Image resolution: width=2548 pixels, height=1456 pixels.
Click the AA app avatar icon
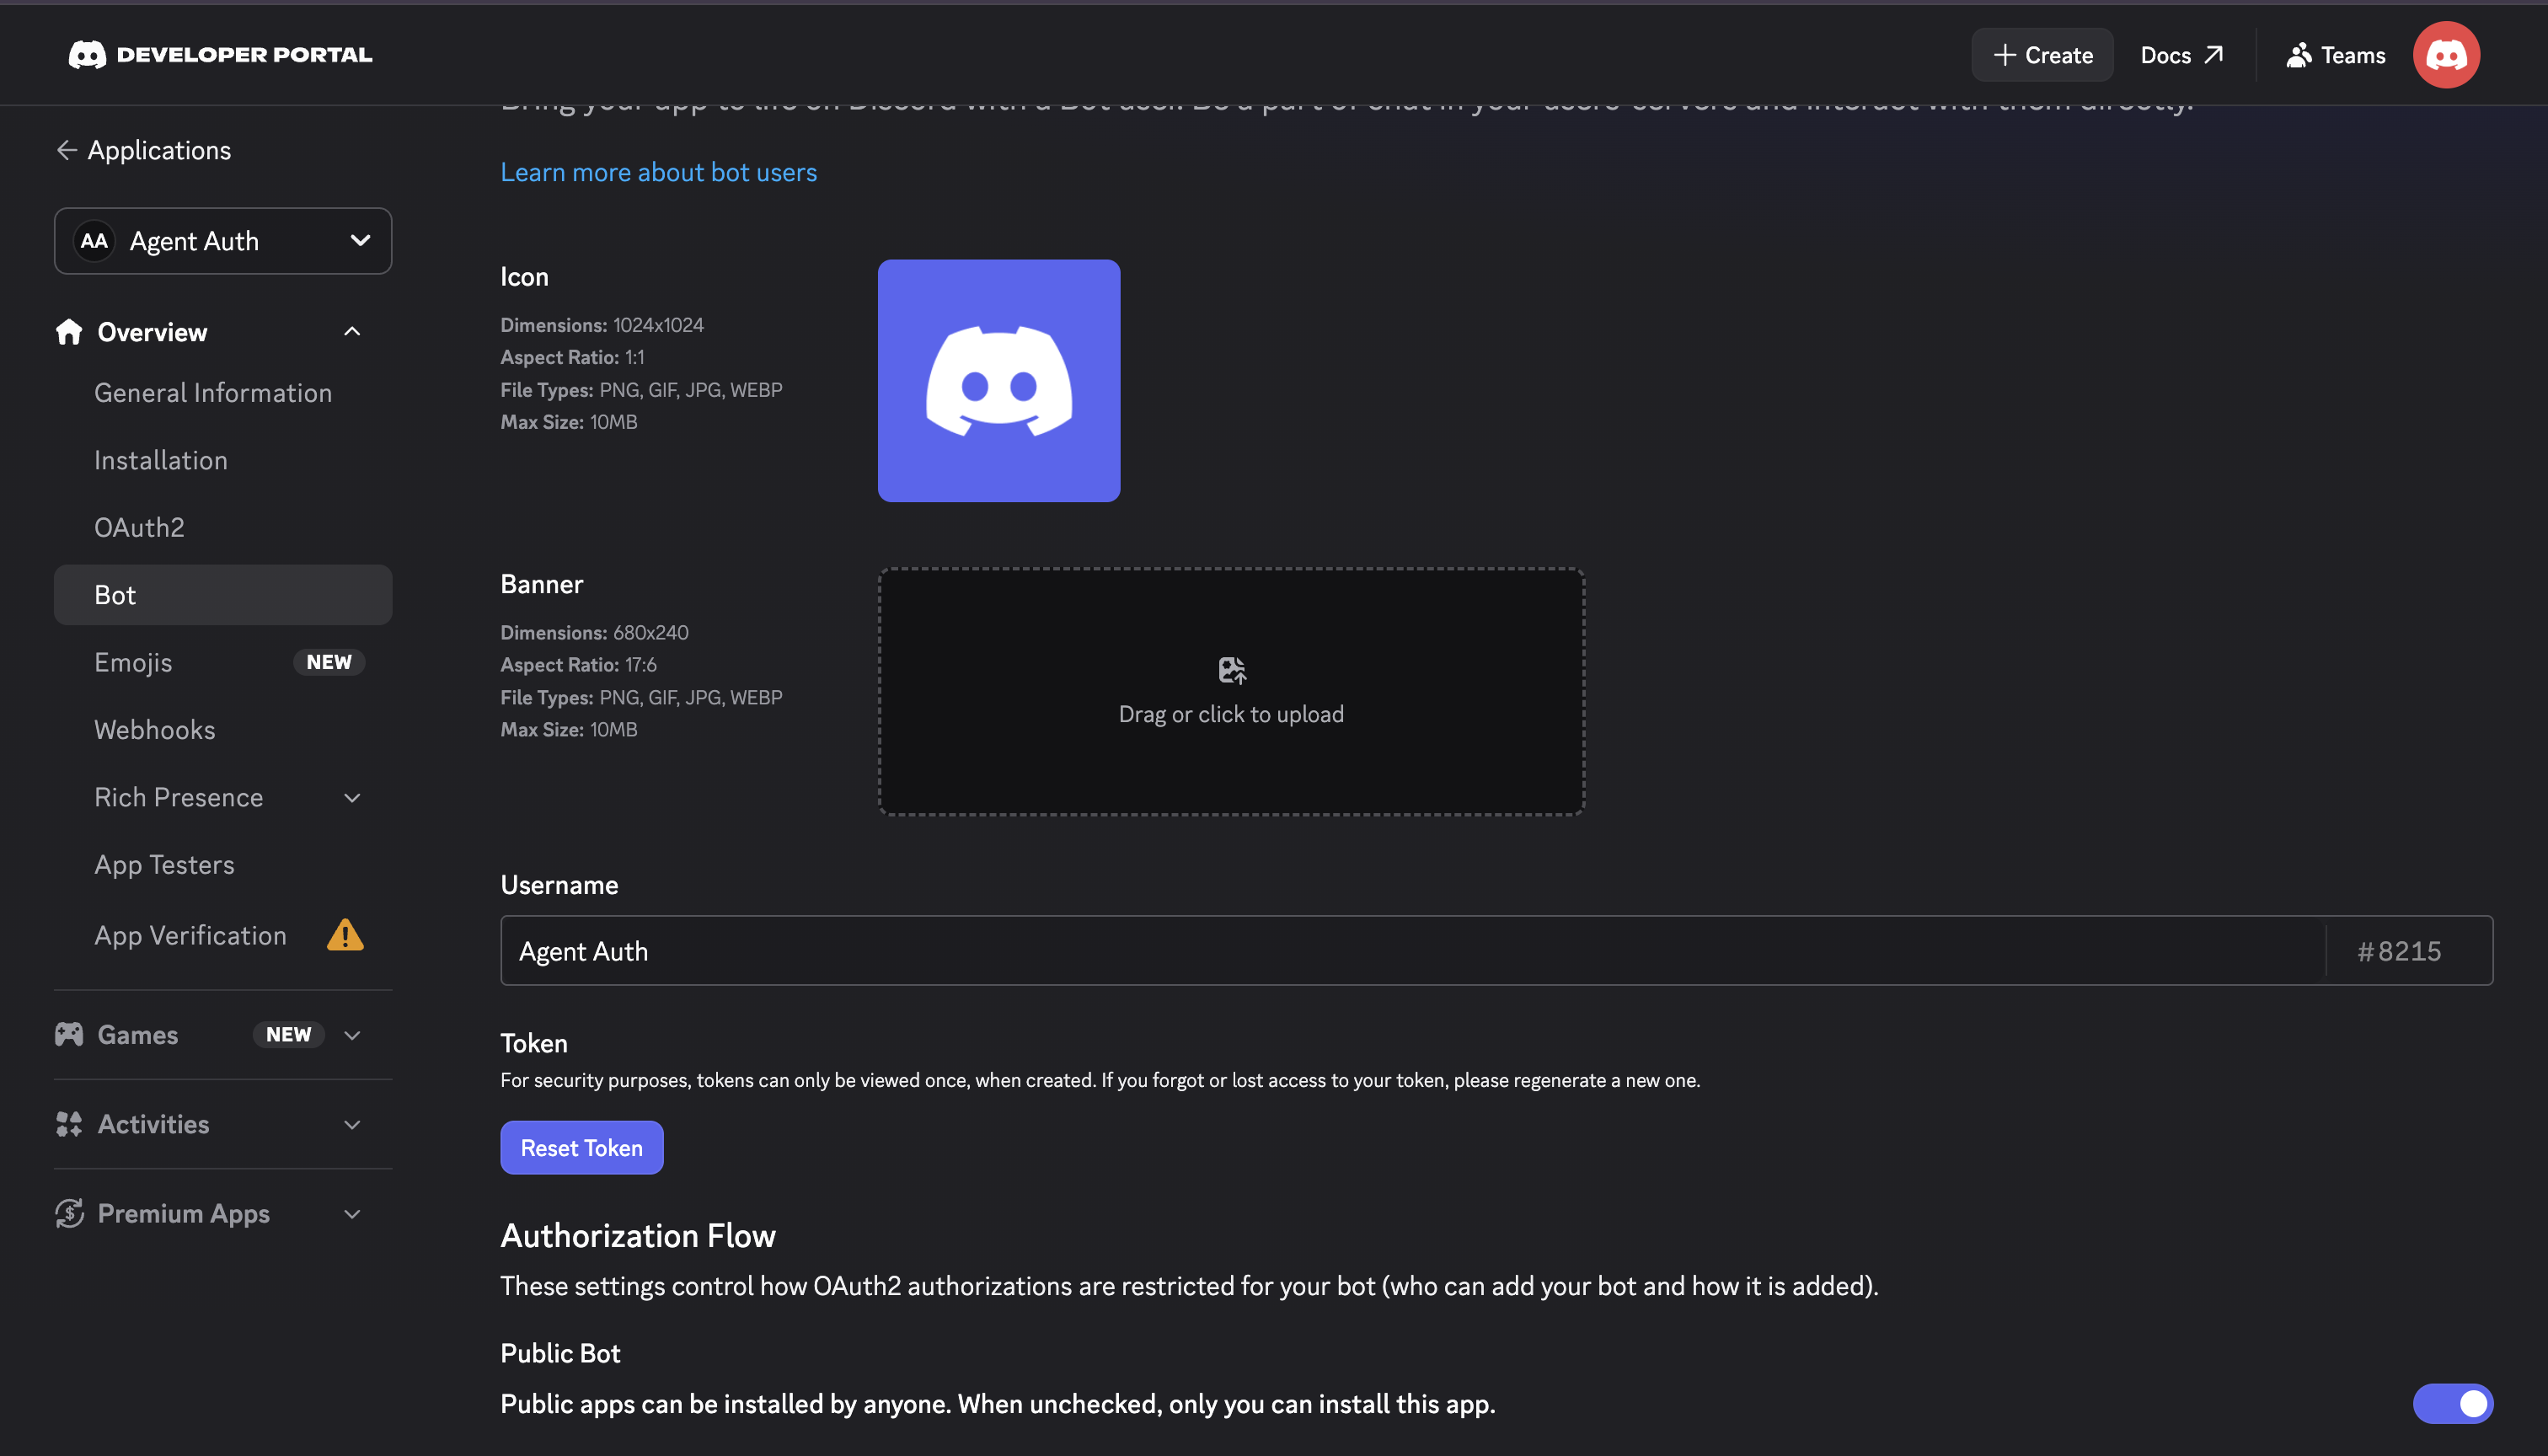[94, 241]
